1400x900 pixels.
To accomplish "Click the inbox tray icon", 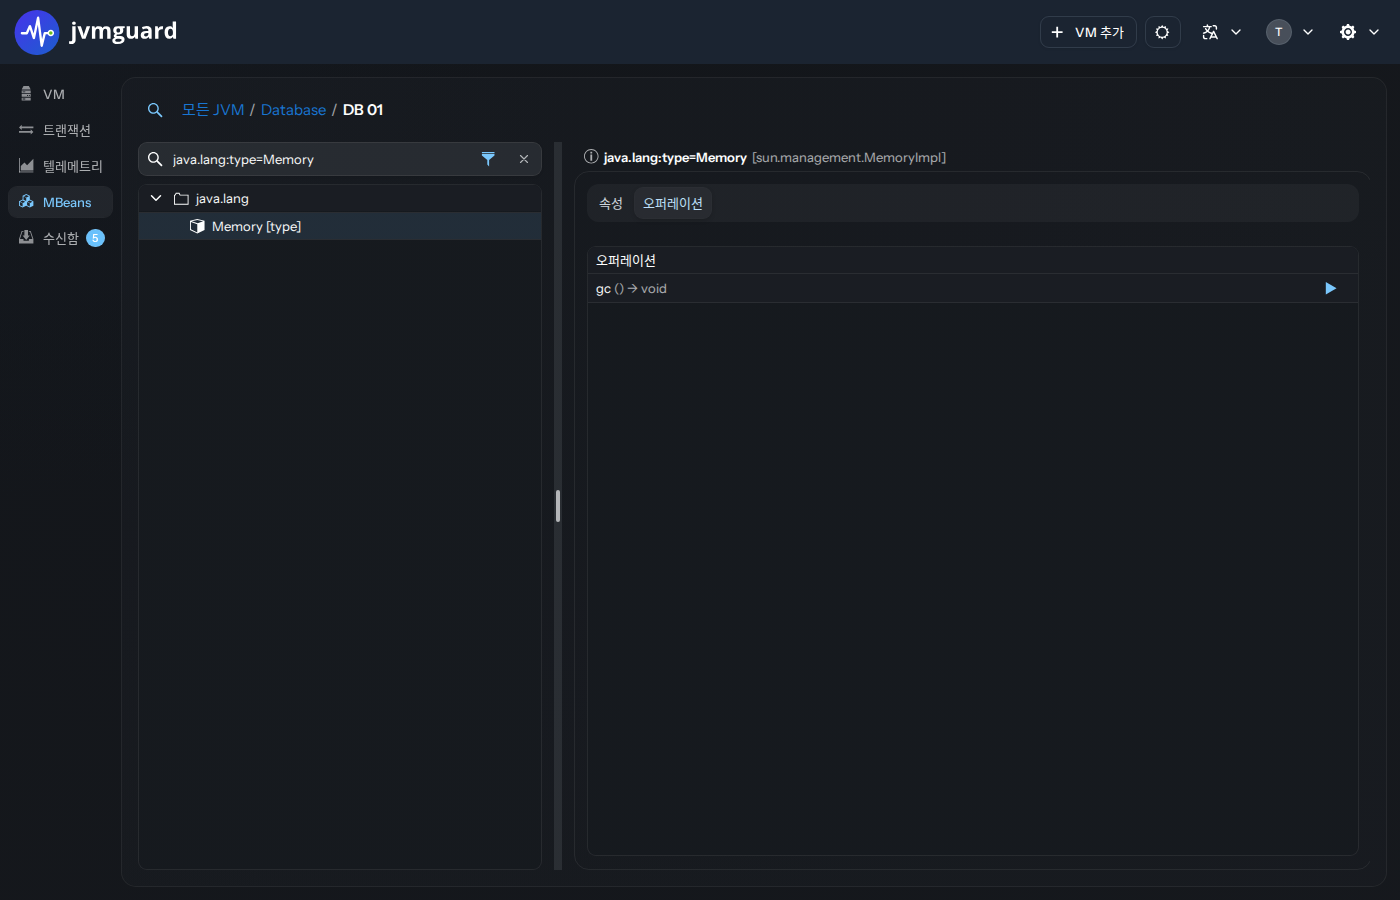I will click(26, 238).
